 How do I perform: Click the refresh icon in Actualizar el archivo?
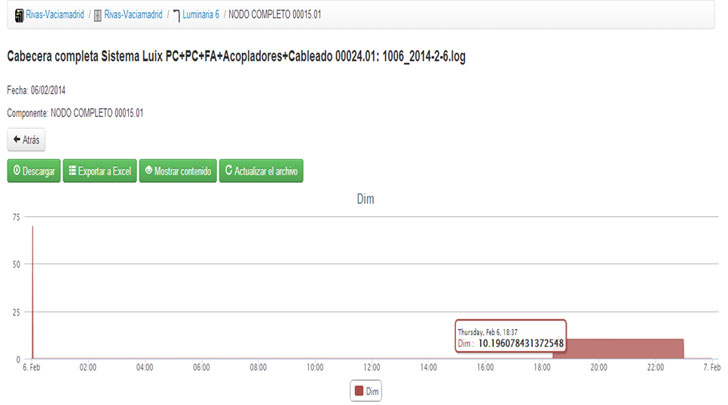228,171
